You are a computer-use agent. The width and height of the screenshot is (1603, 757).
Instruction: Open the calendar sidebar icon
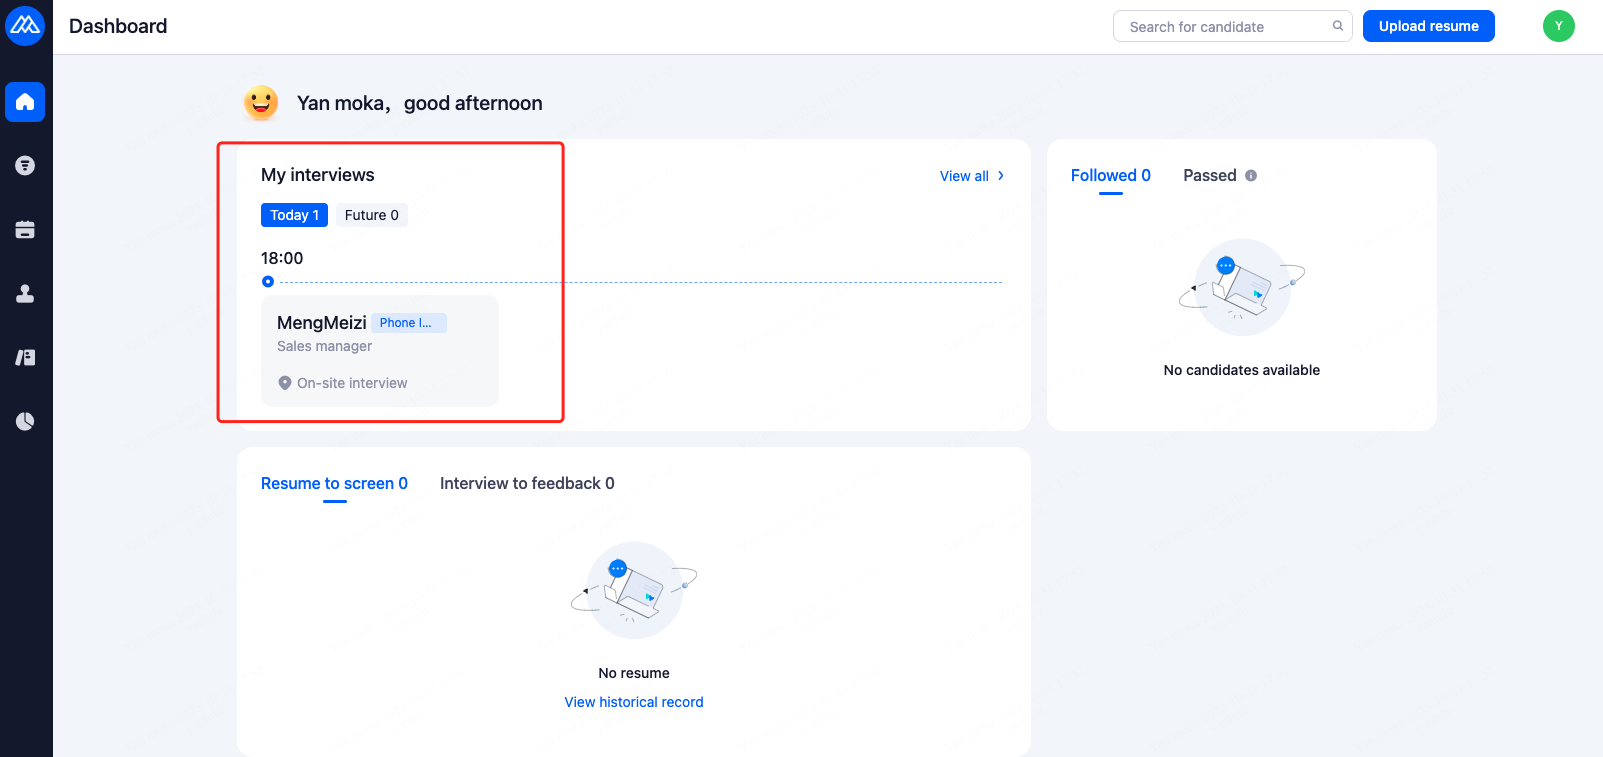click(x=25, y=230)
